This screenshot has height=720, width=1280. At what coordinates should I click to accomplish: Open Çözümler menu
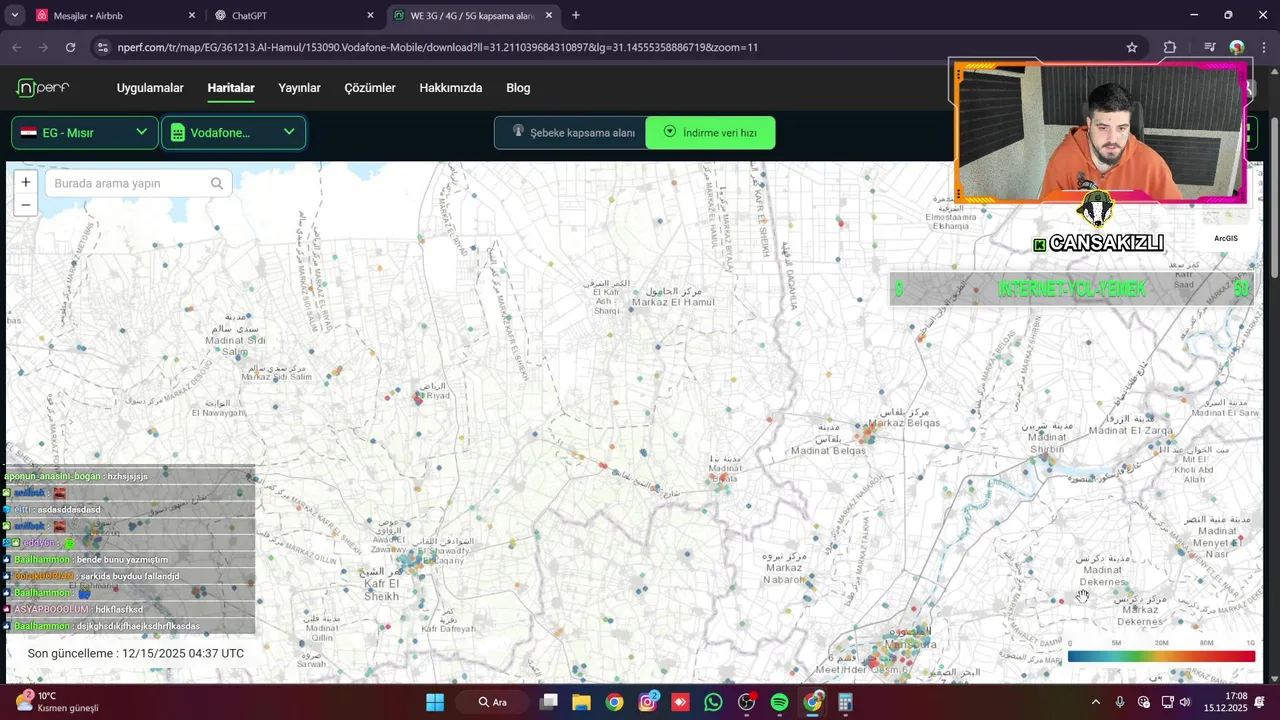pos(370,88)
